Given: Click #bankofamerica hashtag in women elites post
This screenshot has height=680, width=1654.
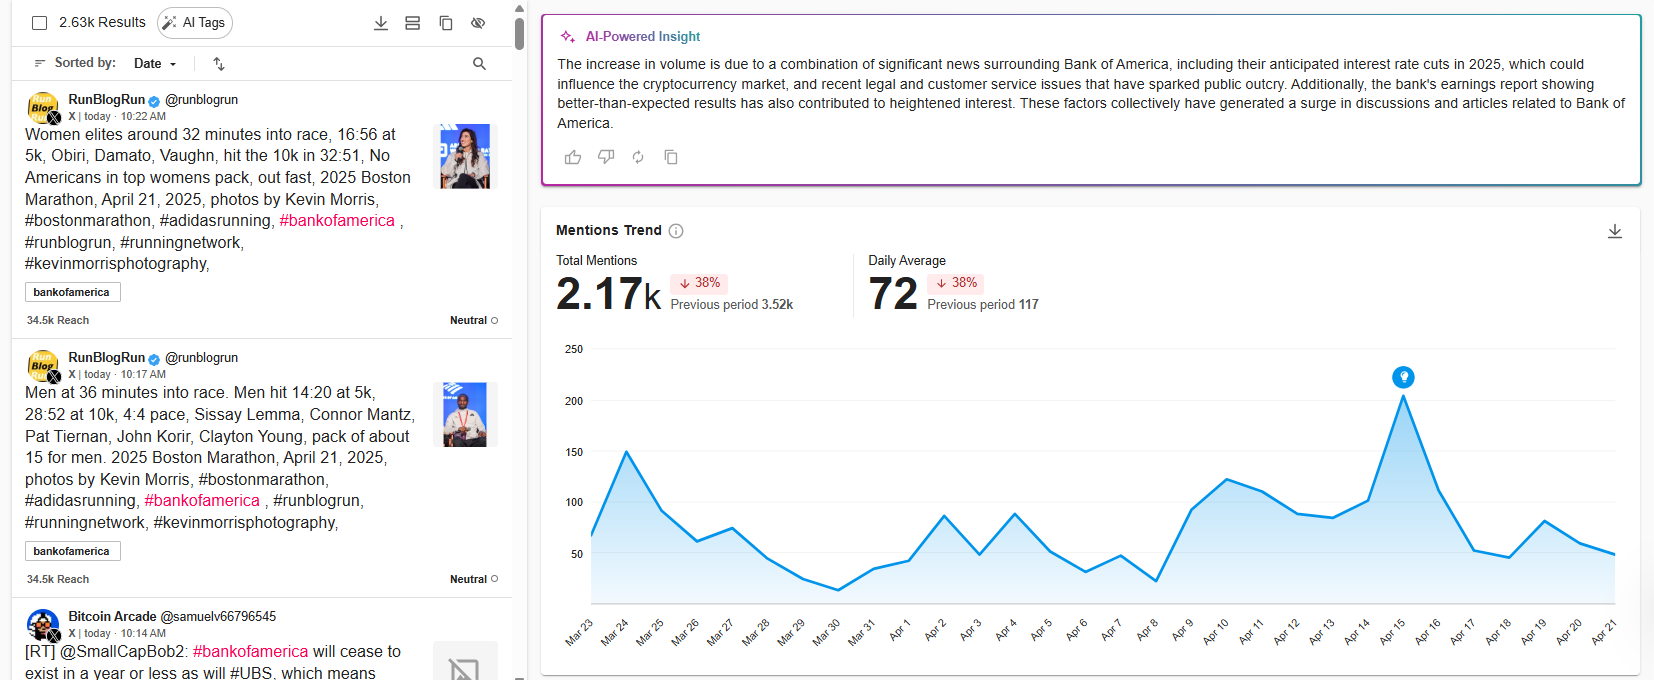Looking at the screenshot, I should coord(337,221).
